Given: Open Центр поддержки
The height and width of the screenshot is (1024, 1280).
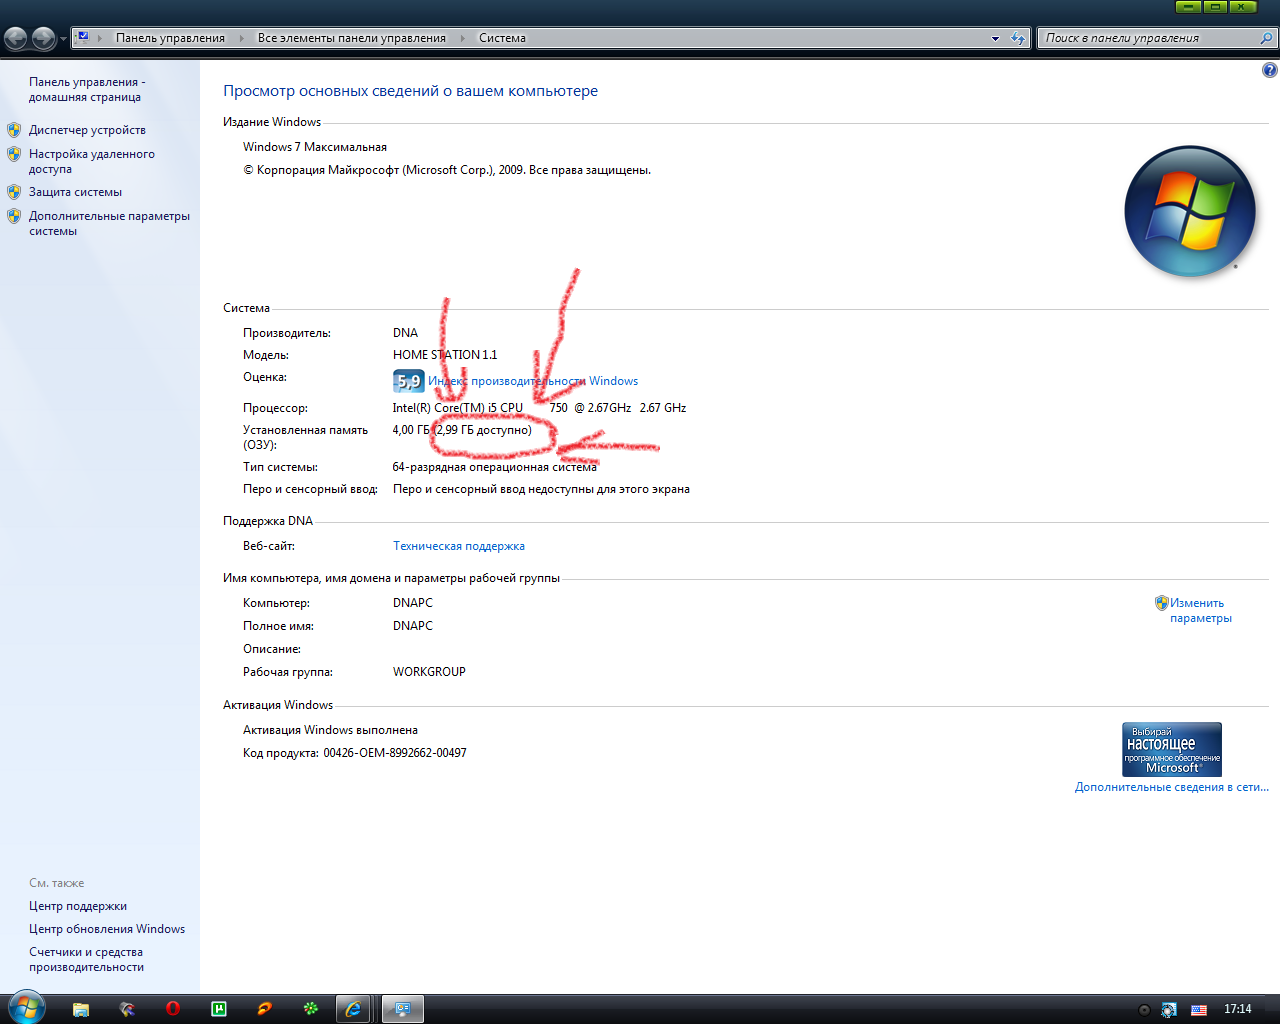Looking at the screenshot, I should coord(78,906).
